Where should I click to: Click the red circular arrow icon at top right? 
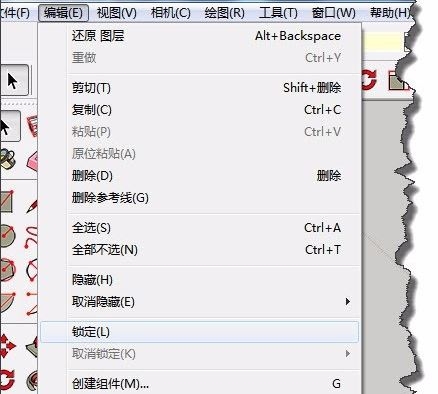coord(369,80)
